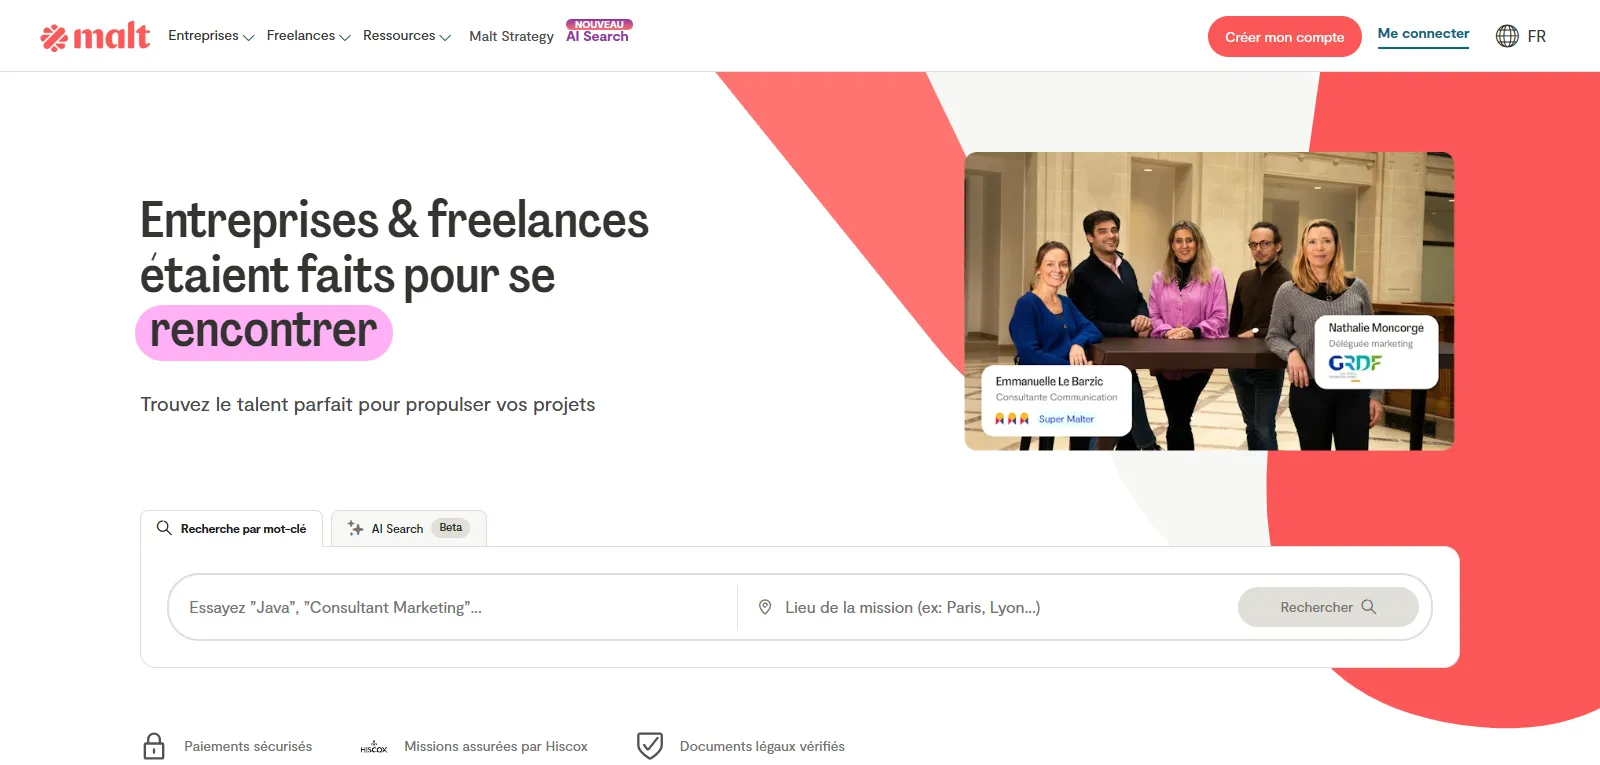Click the Créer mon compte button
The height and width of the screenshot is (765, 1600).
point(1284,37)
